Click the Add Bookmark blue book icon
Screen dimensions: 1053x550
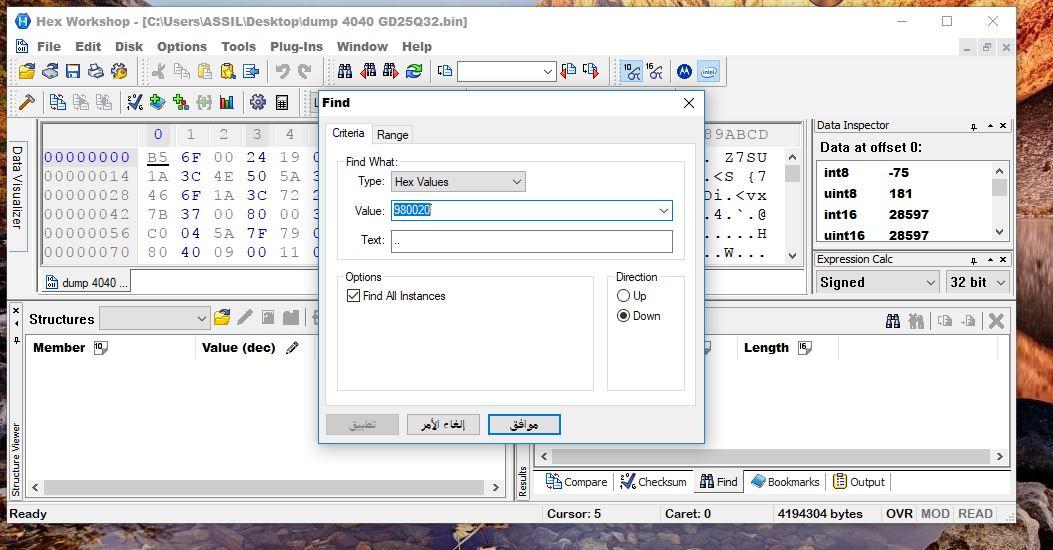coord(157,102)
